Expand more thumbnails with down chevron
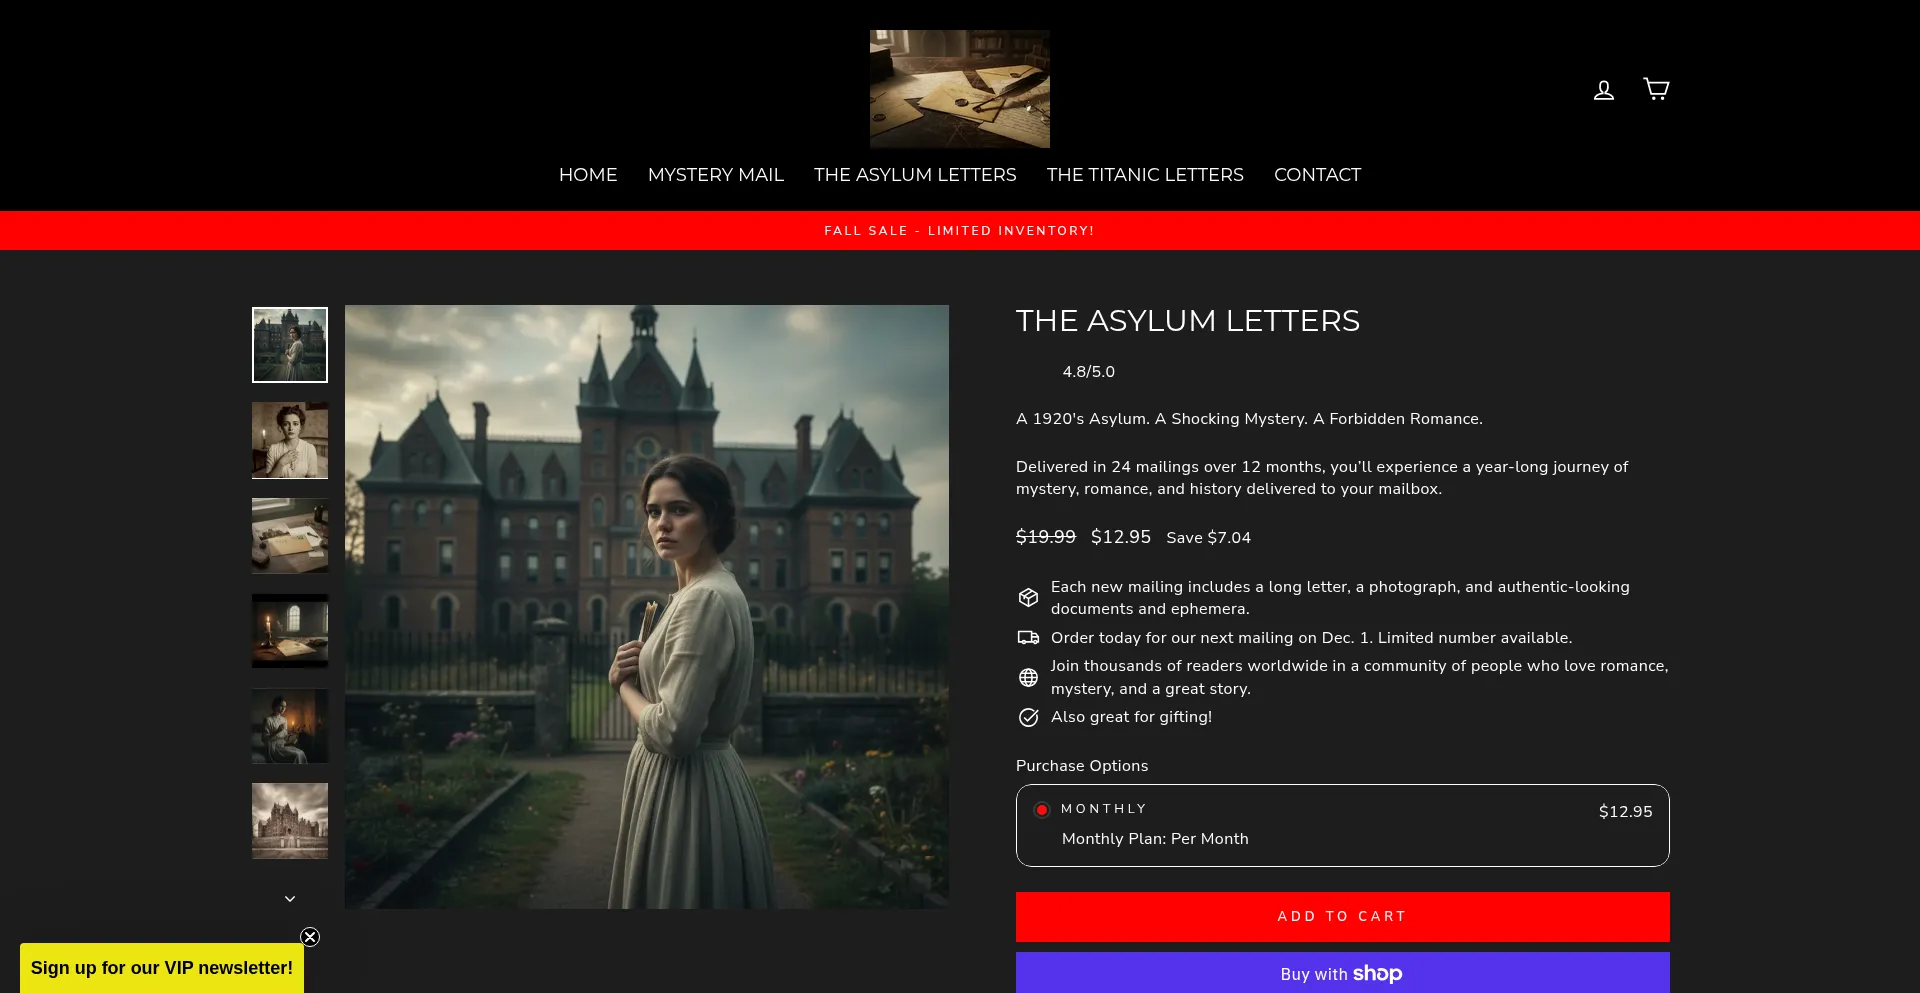1920x993 pixels. [290, 899]
